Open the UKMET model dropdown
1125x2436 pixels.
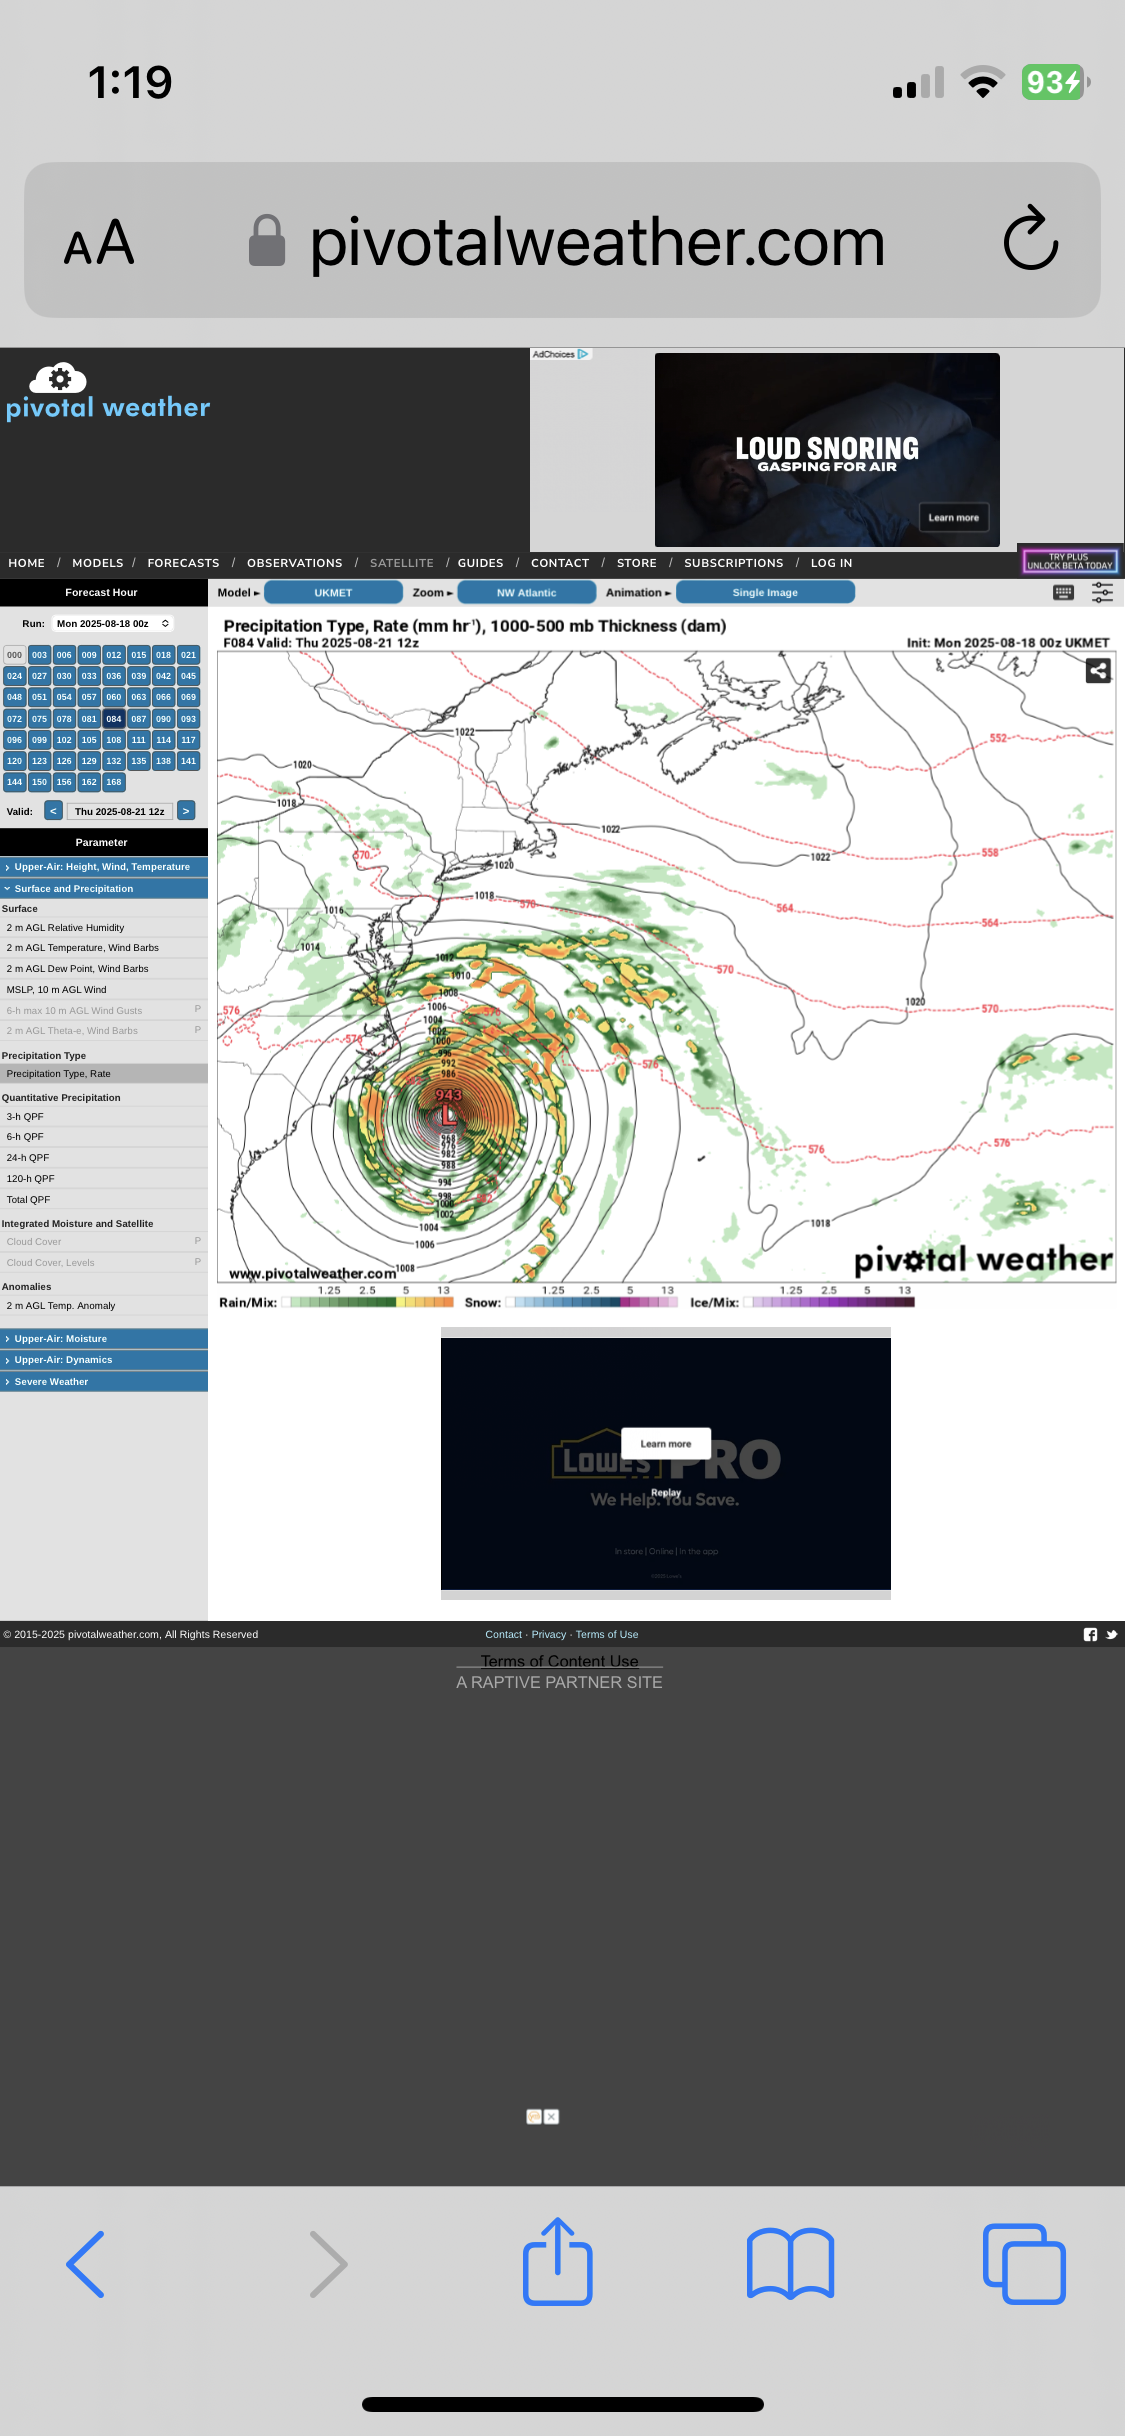333,592
